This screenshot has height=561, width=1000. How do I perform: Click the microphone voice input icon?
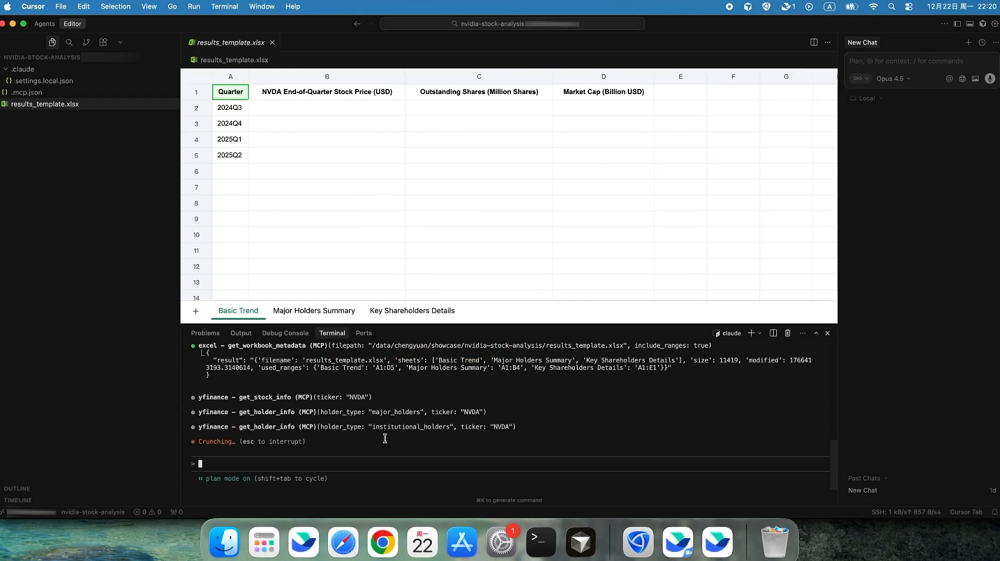(x=990, y=78)
